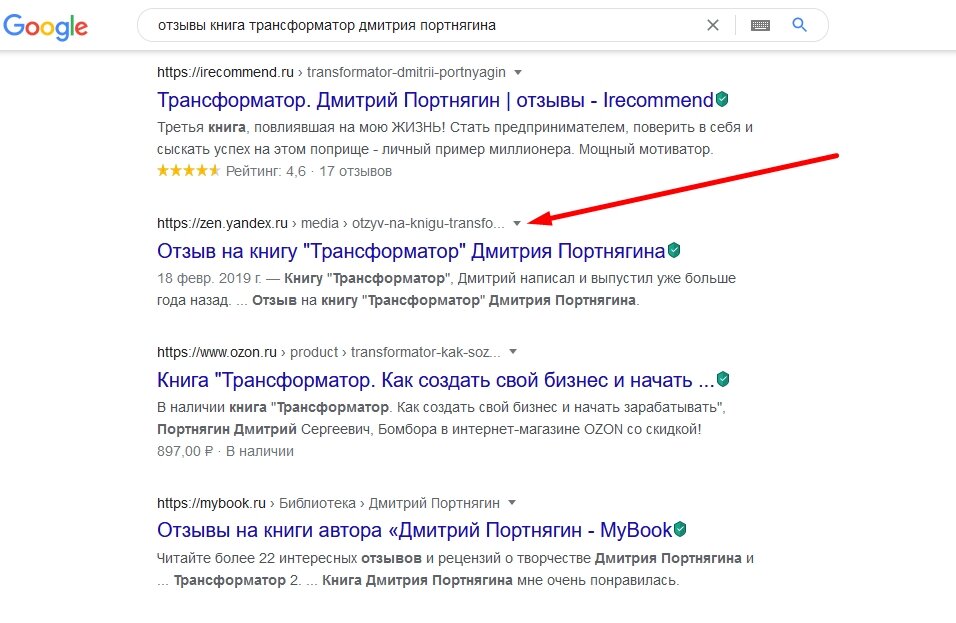Open the on-screen keyboard icon

coord(760,25)
